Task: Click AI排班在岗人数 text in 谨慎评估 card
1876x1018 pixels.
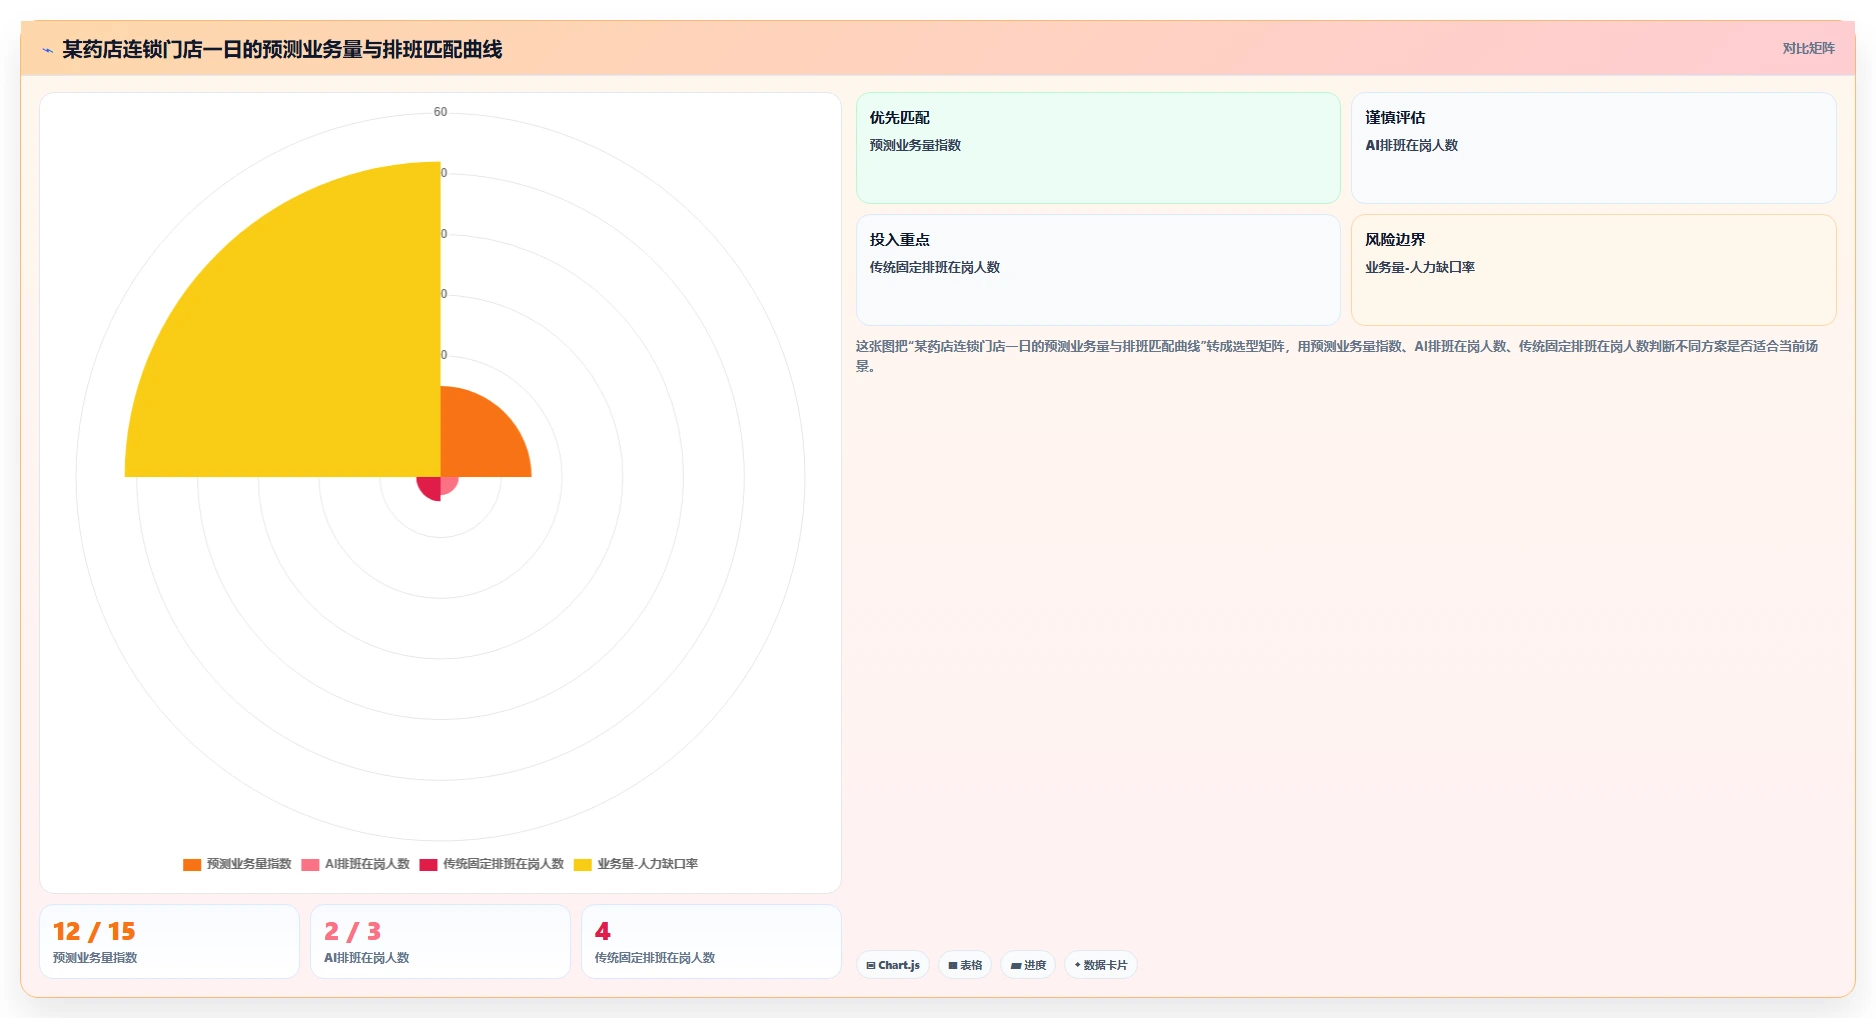Action: pyautogui.click(x=1411, y=145)
